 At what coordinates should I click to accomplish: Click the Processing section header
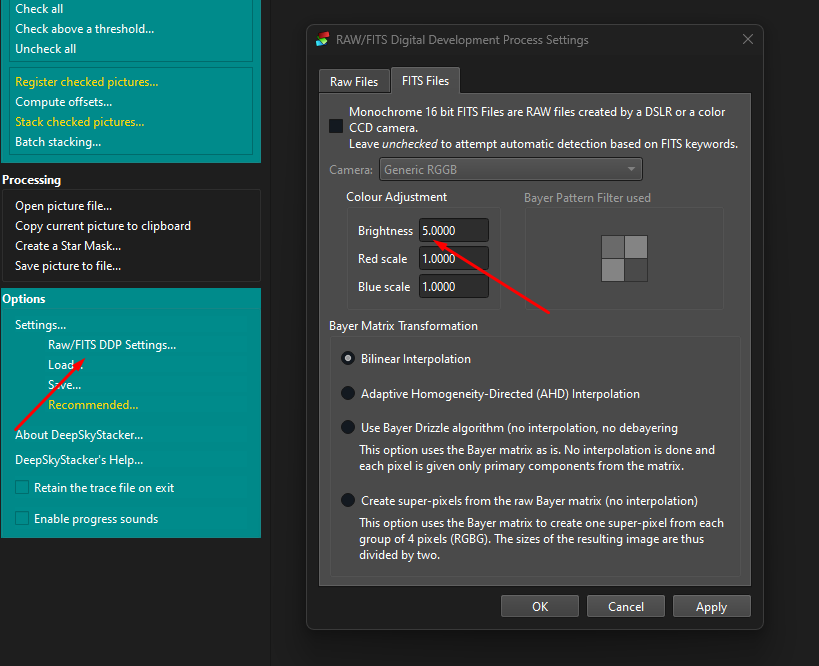pos(31,180)
